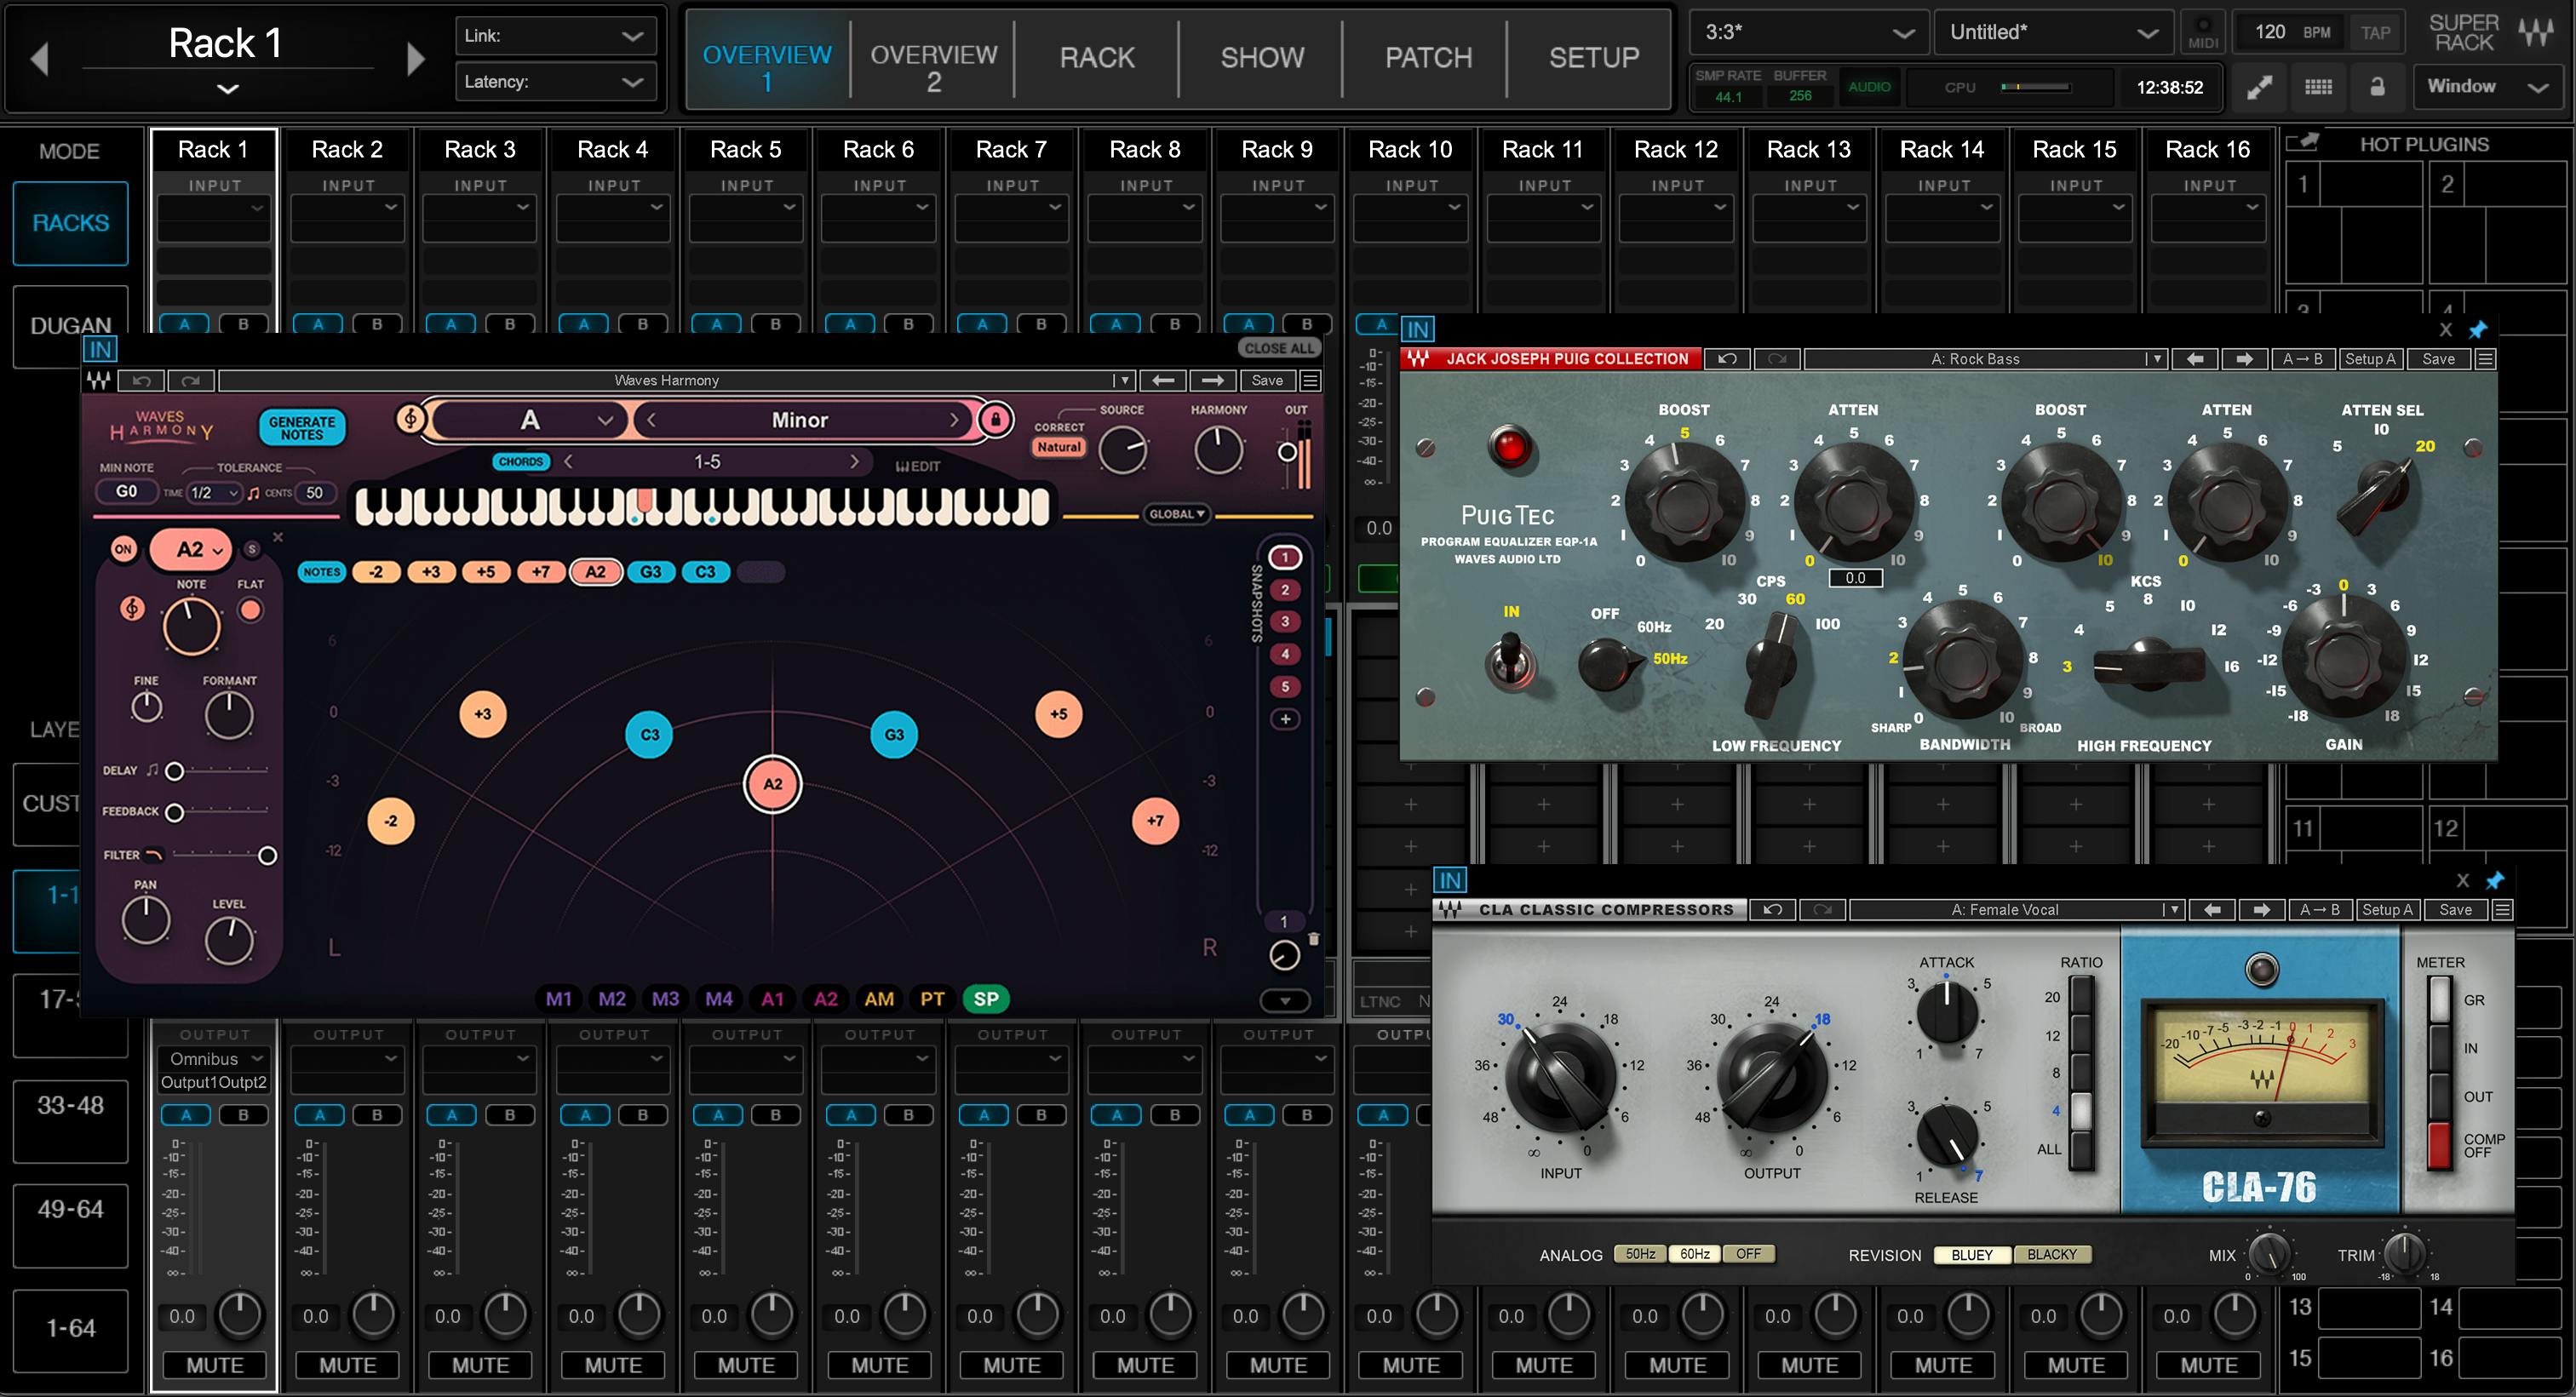Switch to the PATCH tab
This screenshot has height=1397, width=2576.
tap(1427, 57)
